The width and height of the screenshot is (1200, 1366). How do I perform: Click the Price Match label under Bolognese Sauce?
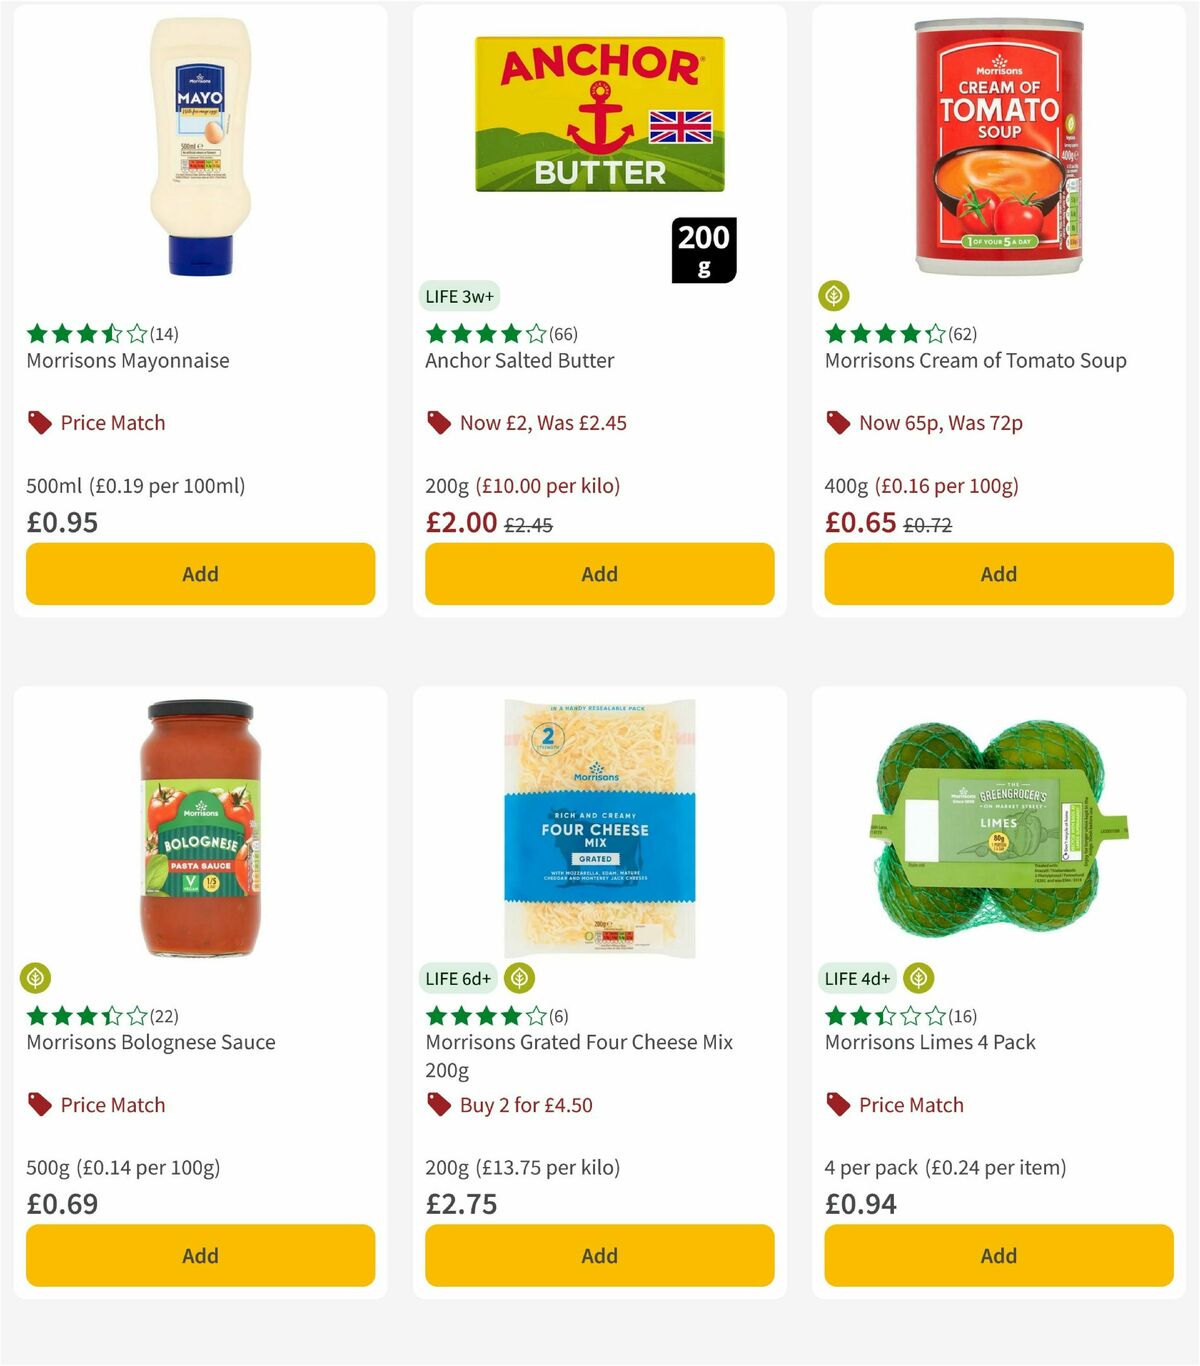coord(111,1104)
